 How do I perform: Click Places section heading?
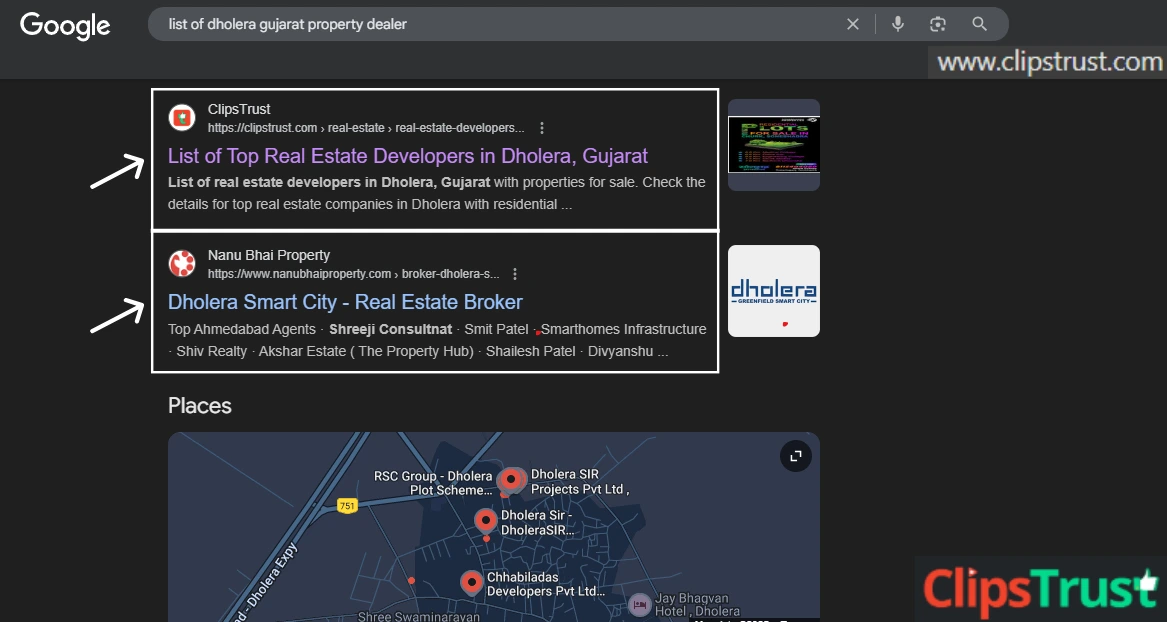(199, 405)
